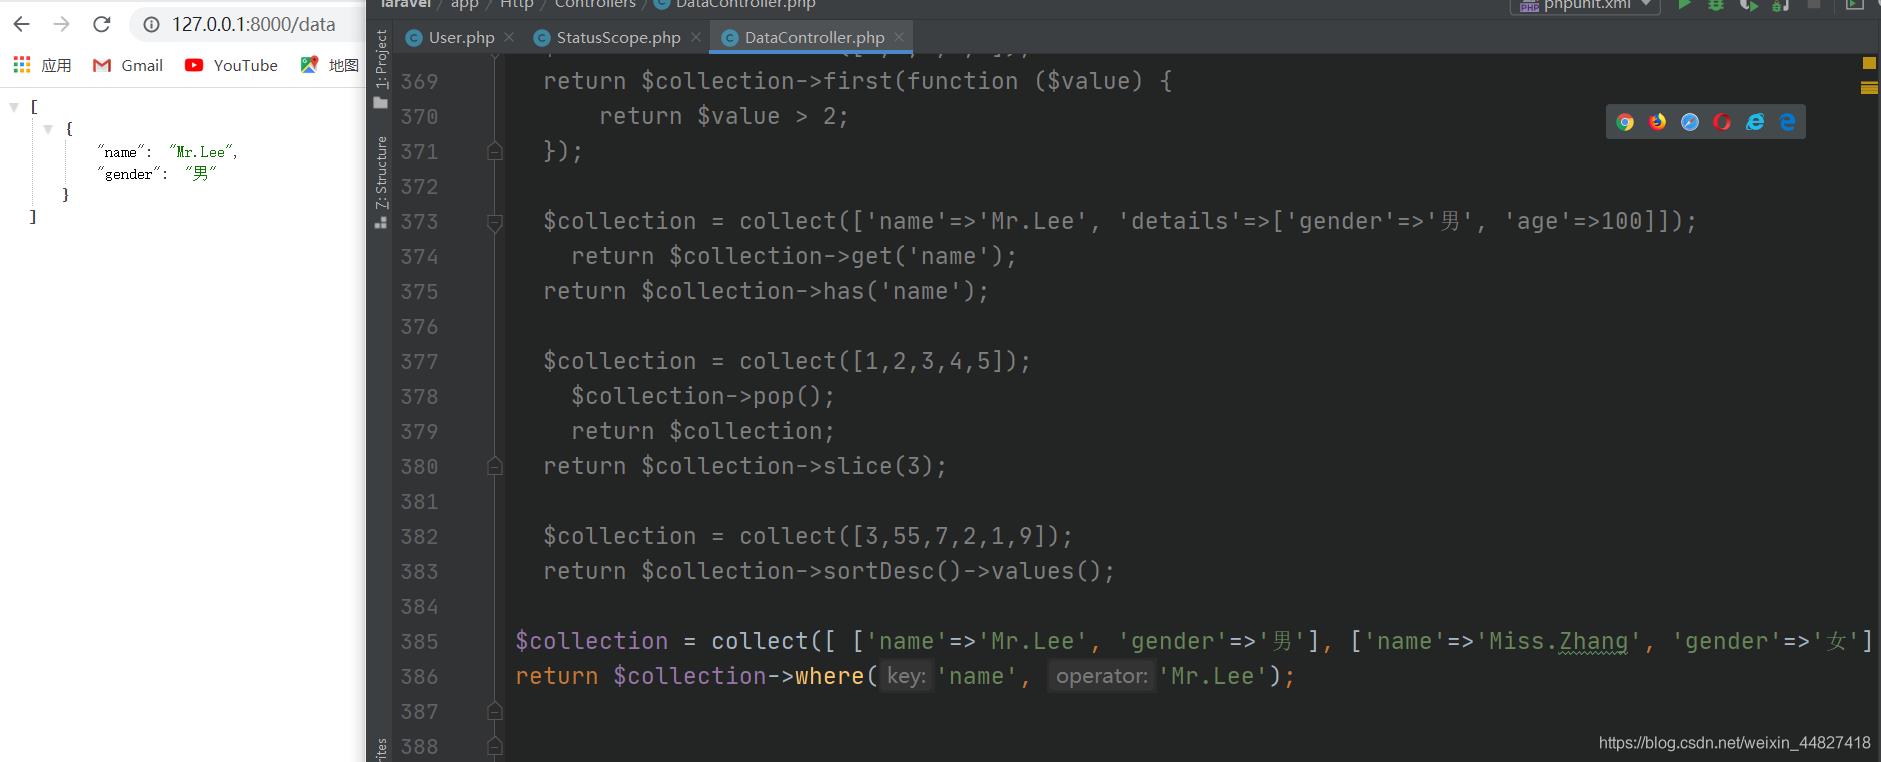Viewport: 1881px width, 762px height.
Task: Close the StatusScope.php tab
Action: tap(696, 37)
